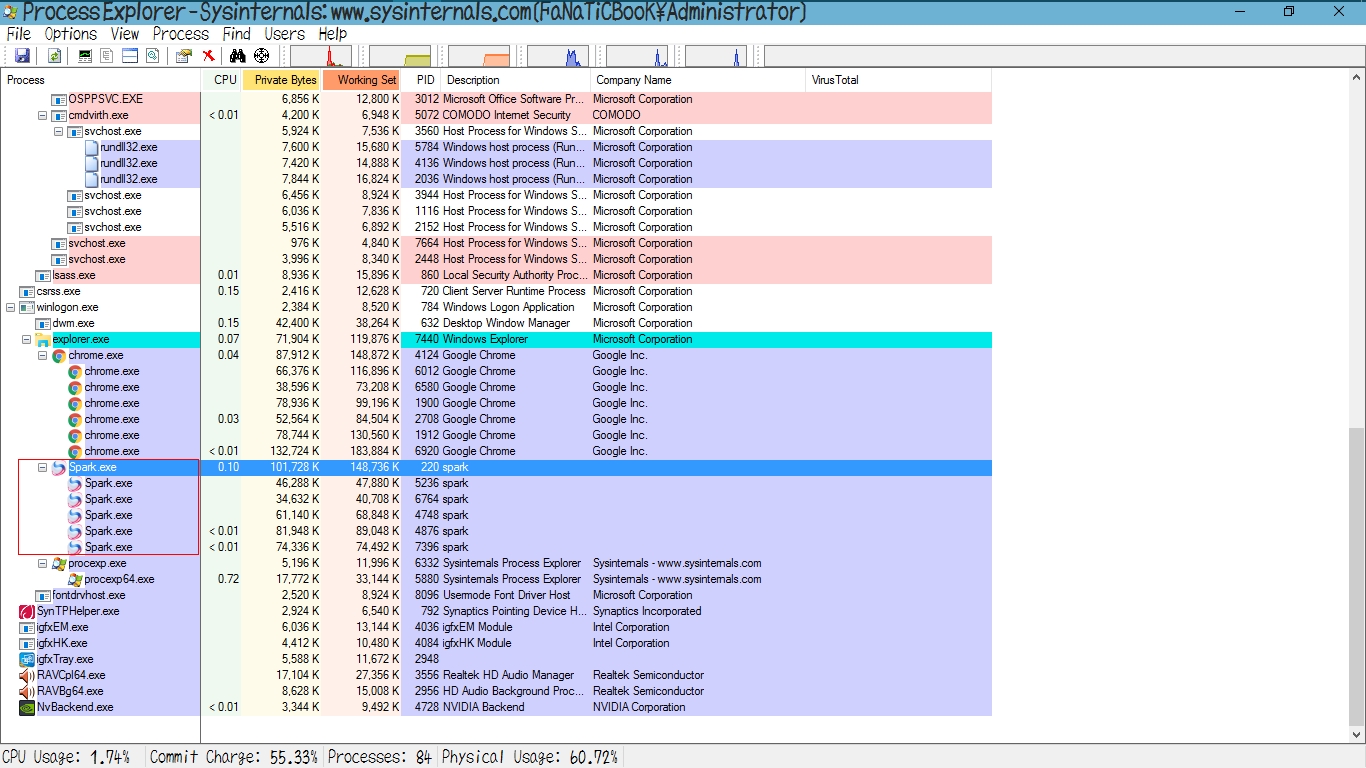The height and width of the screenshot is (768, 1366).
Task: Select the OSPPSVC.EXE process row
Action: click(496, 100)
